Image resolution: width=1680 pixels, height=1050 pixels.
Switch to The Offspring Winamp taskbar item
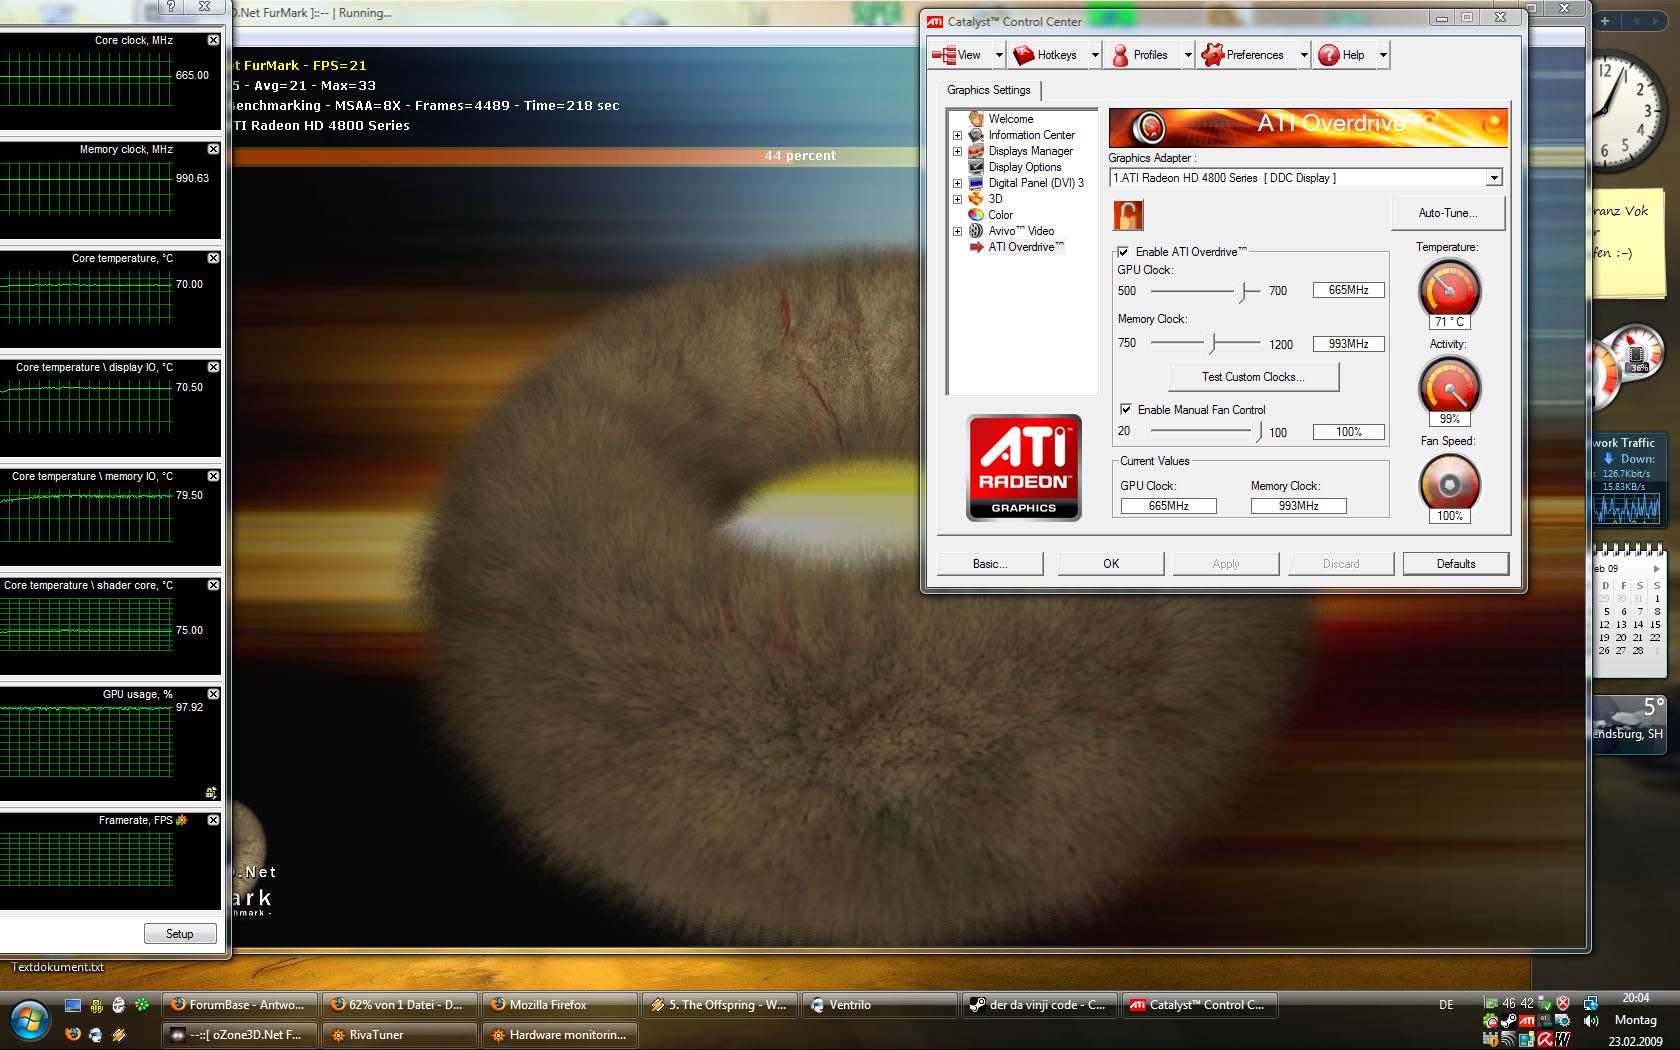point(720,1005)
